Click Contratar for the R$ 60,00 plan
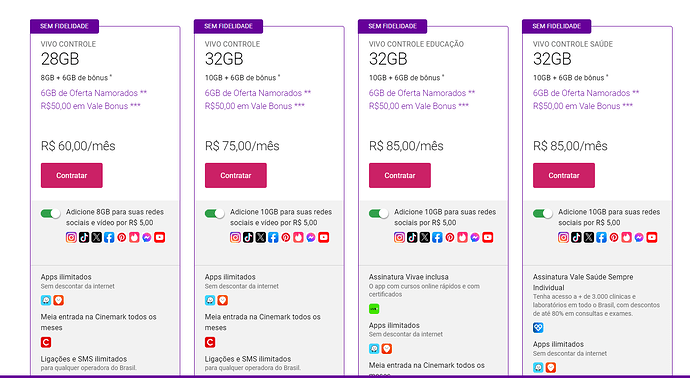This screenshot has width=690, height=378. [x=72, y=176]
